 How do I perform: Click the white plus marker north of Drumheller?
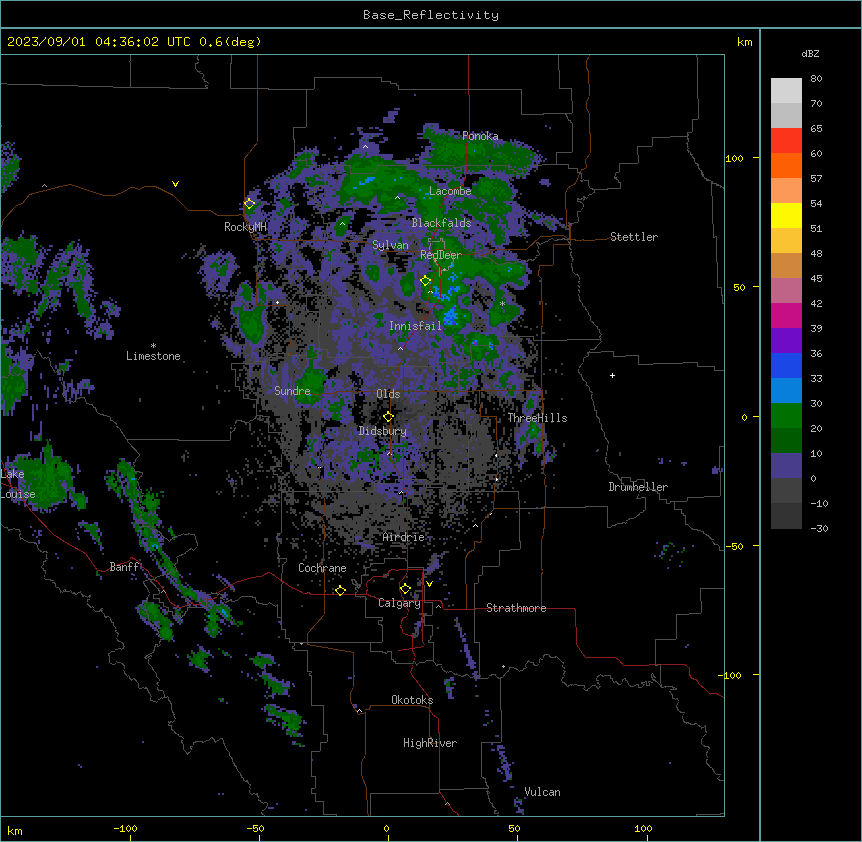click(612, 375)
